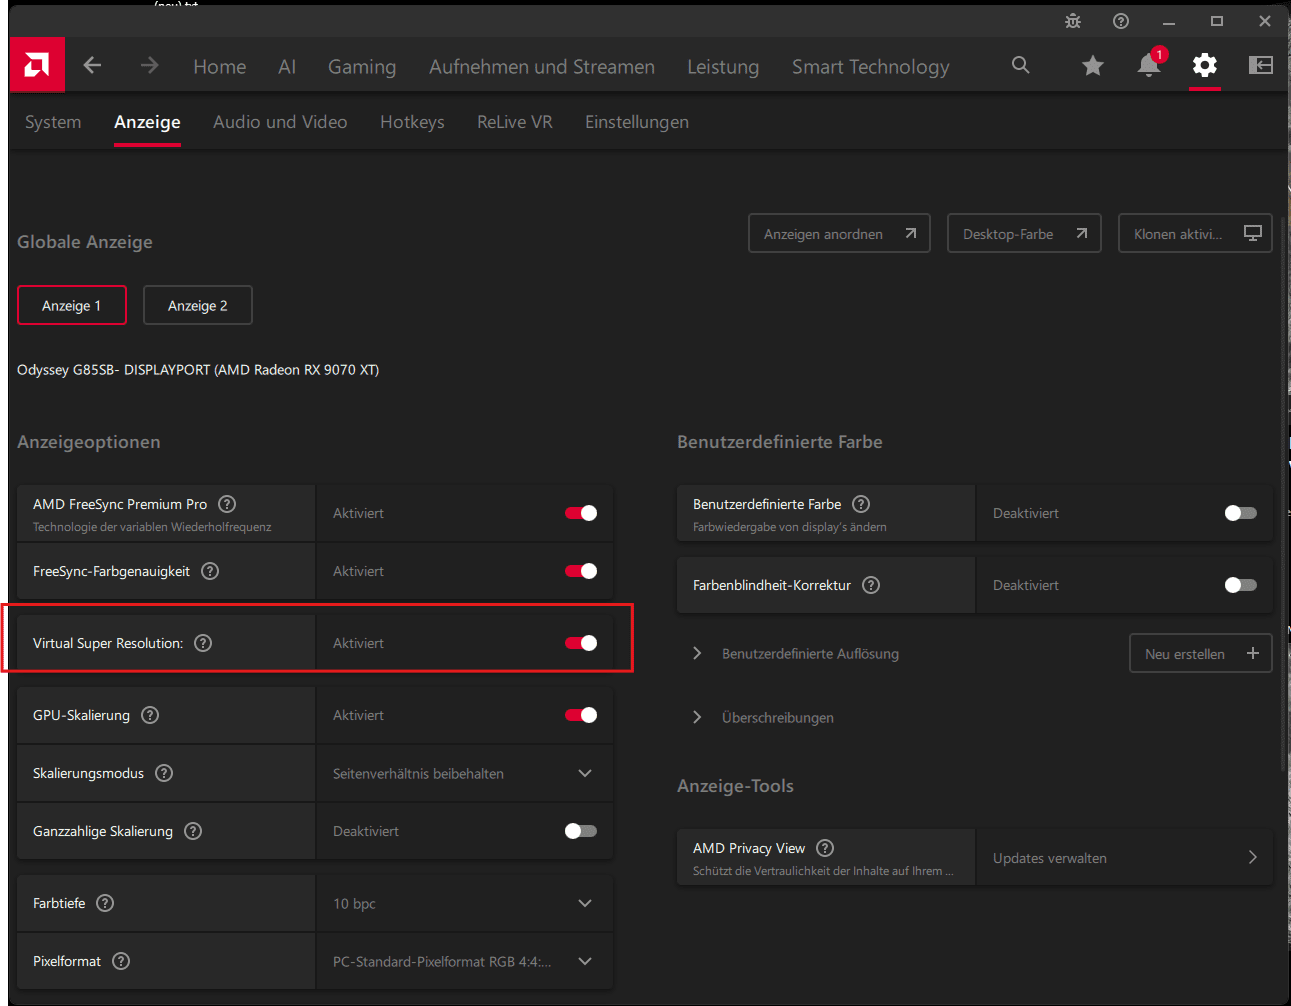Select the Anzeige sub-tab
The height and width of the screenshot is (1006, 1291).
pyautogui.click(x=147, y=122)
